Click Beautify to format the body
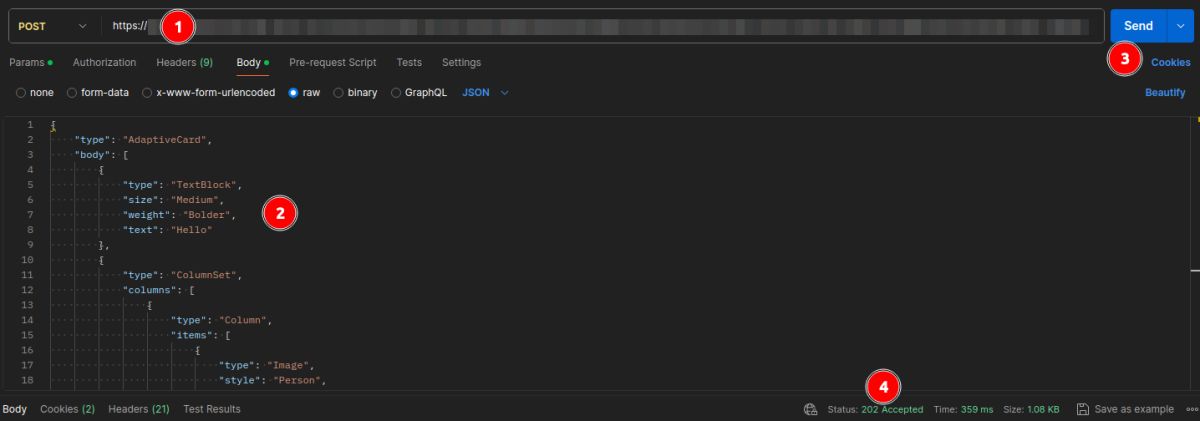Viewport: 1200px width, 421px height. tap(1164, 92)
